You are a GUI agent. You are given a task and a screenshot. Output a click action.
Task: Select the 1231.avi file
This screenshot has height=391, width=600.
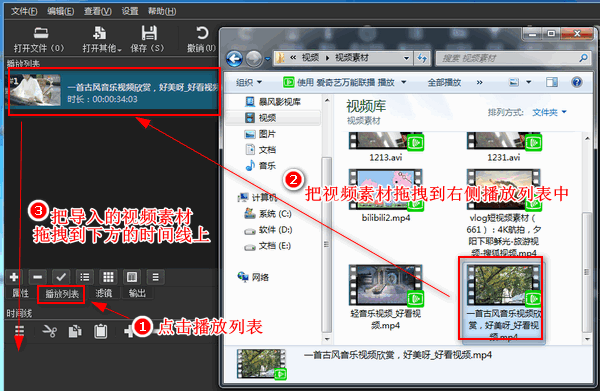(504, 147)
